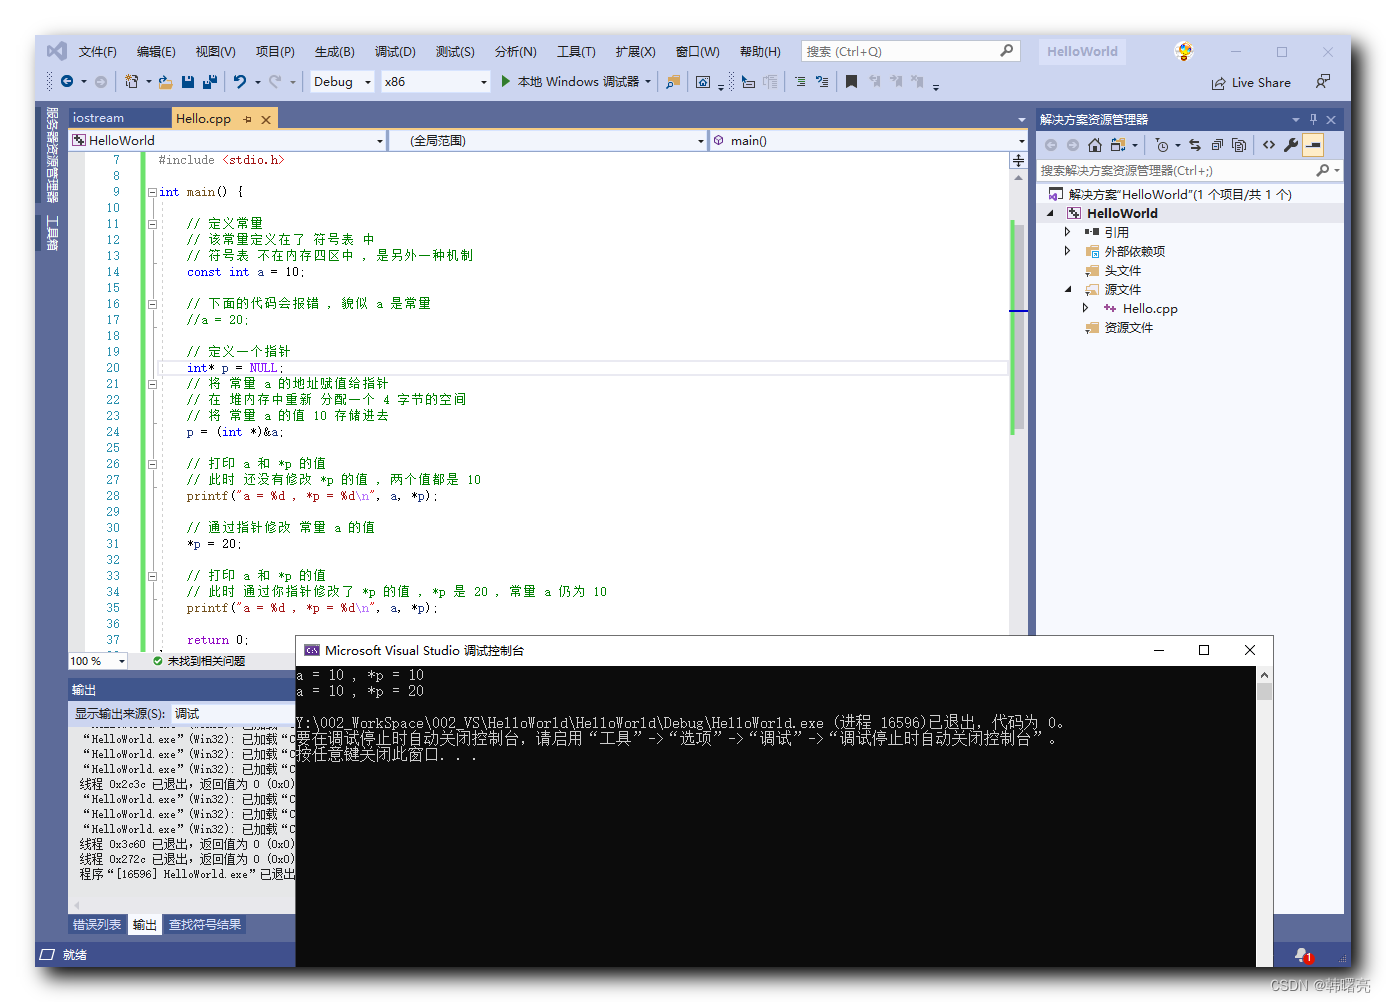This screenshot has height=1002, width=1386.
Task: Switch to the 错误列表 tab
Action: click(x=97, y=925)
